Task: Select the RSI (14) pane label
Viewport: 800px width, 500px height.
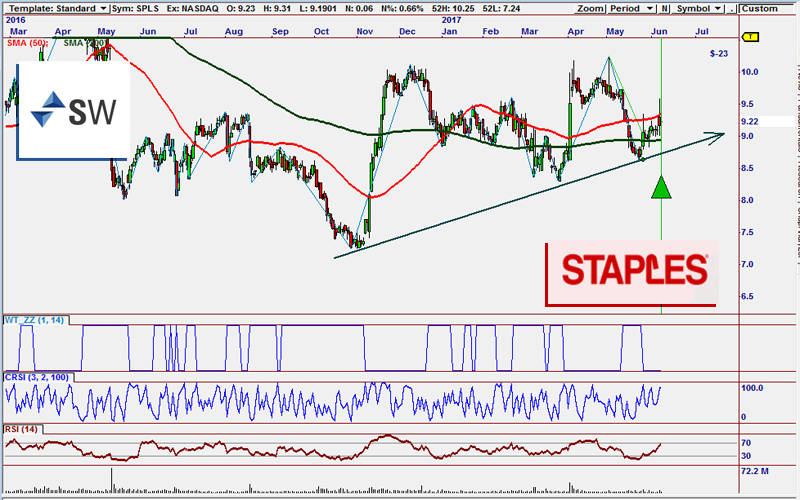Action: click(21, 429)
